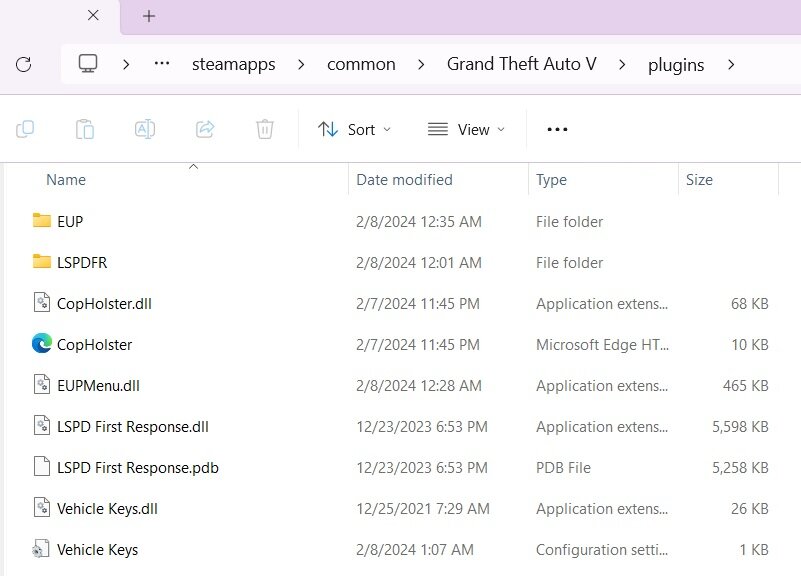
Task: Click the 2/8/2024 12:28 AM date
Action: pos(419,386)
